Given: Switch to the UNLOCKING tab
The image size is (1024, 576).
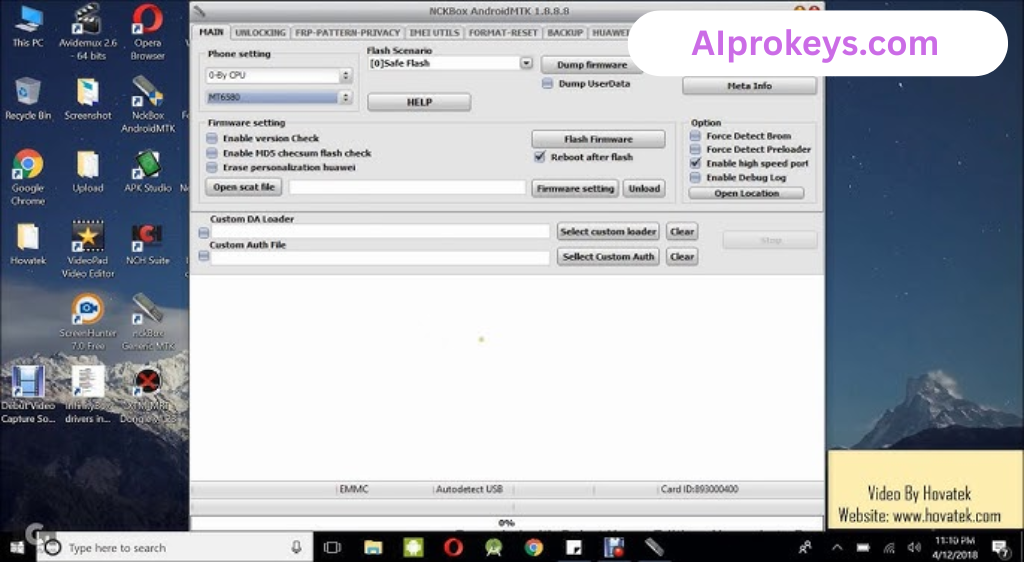Looking at the screenshot, I should click(260, 33).
